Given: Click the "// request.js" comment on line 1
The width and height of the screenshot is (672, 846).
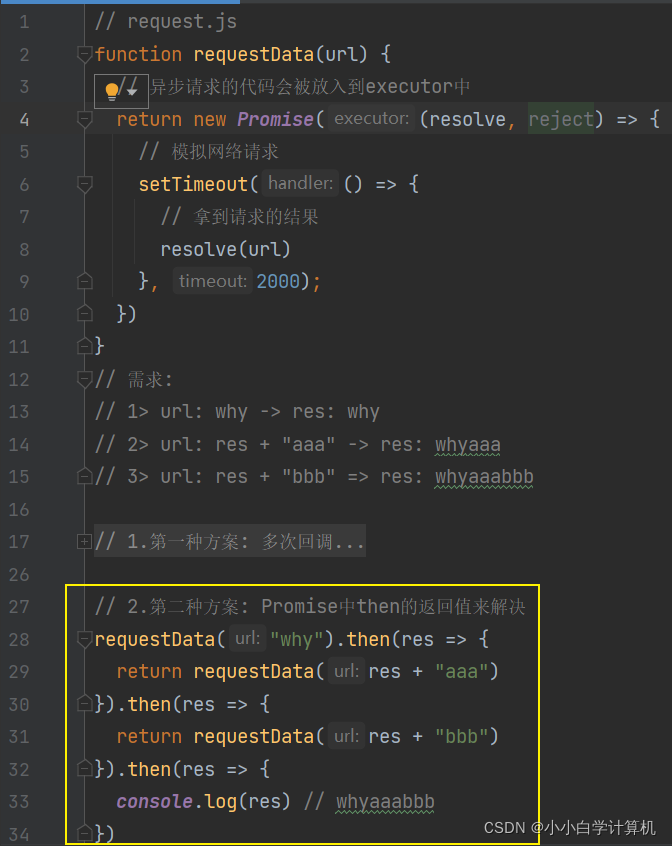Looking at the screenshot, I should [x=166, y=22].
